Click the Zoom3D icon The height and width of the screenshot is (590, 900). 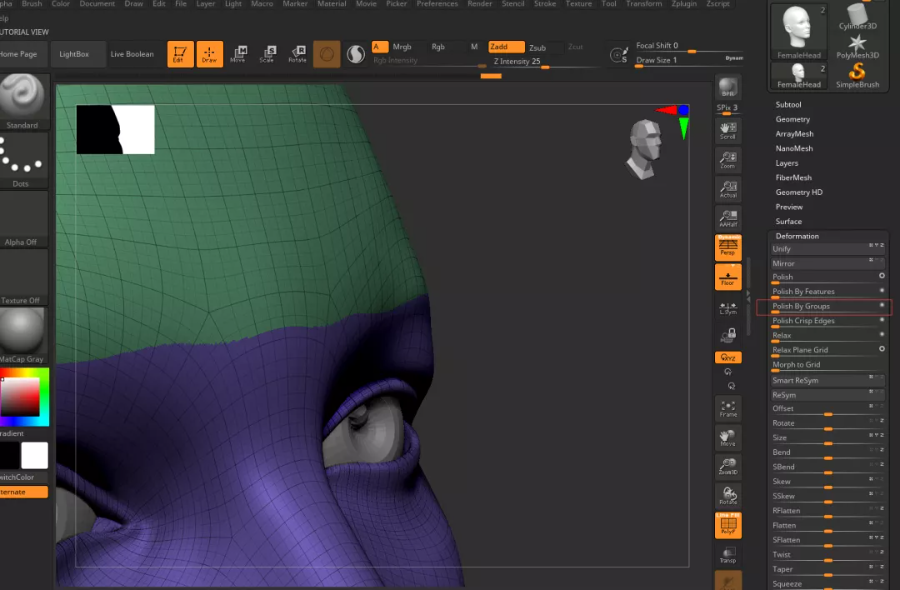(x=728, y=467)
